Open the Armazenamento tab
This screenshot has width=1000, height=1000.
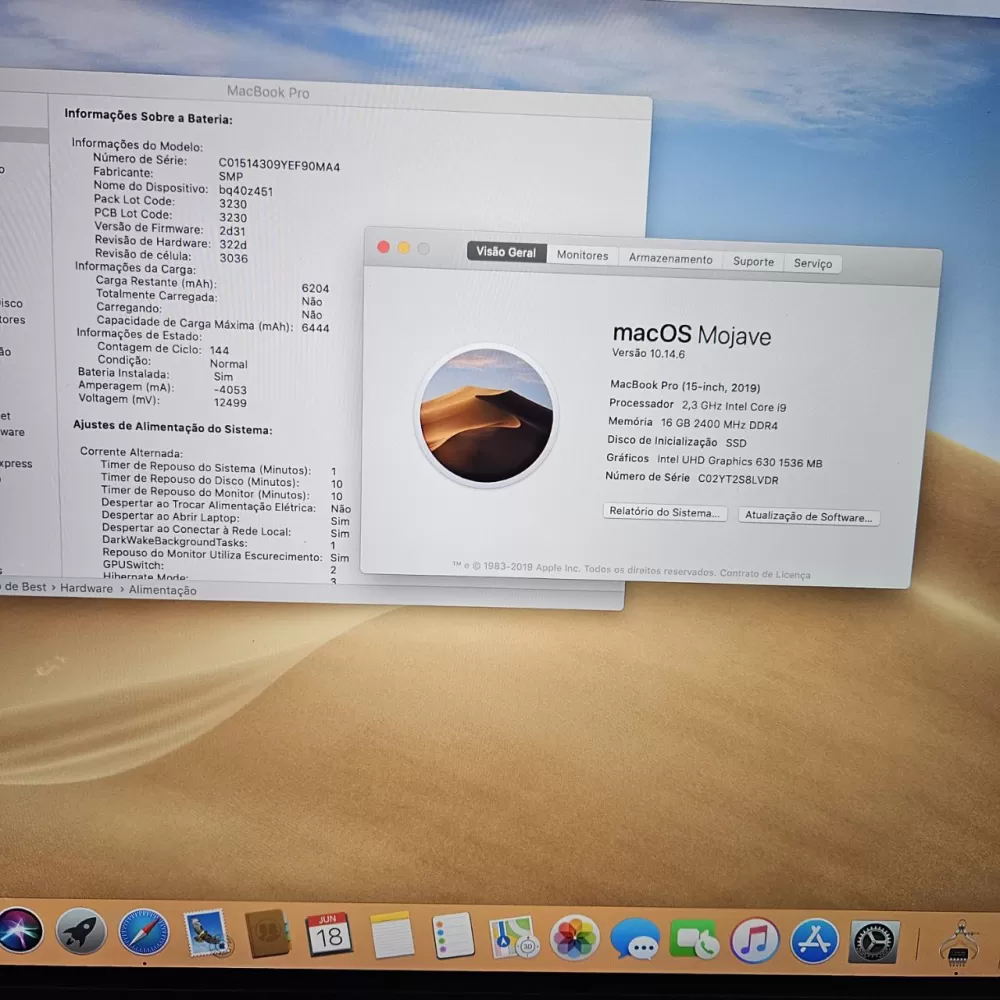pos(670,258)
